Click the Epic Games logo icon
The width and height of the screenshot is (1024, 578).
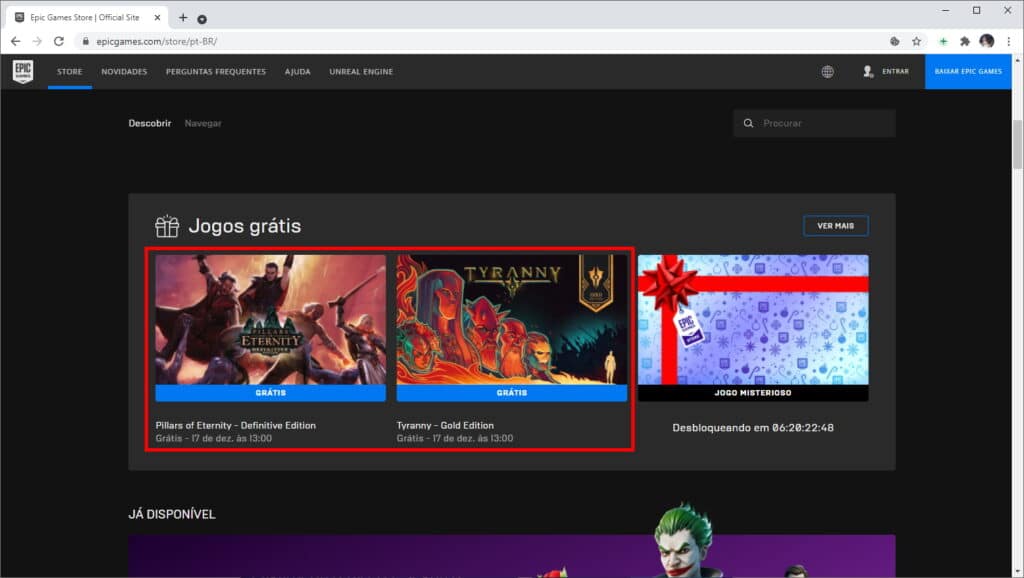coord(23,71)
